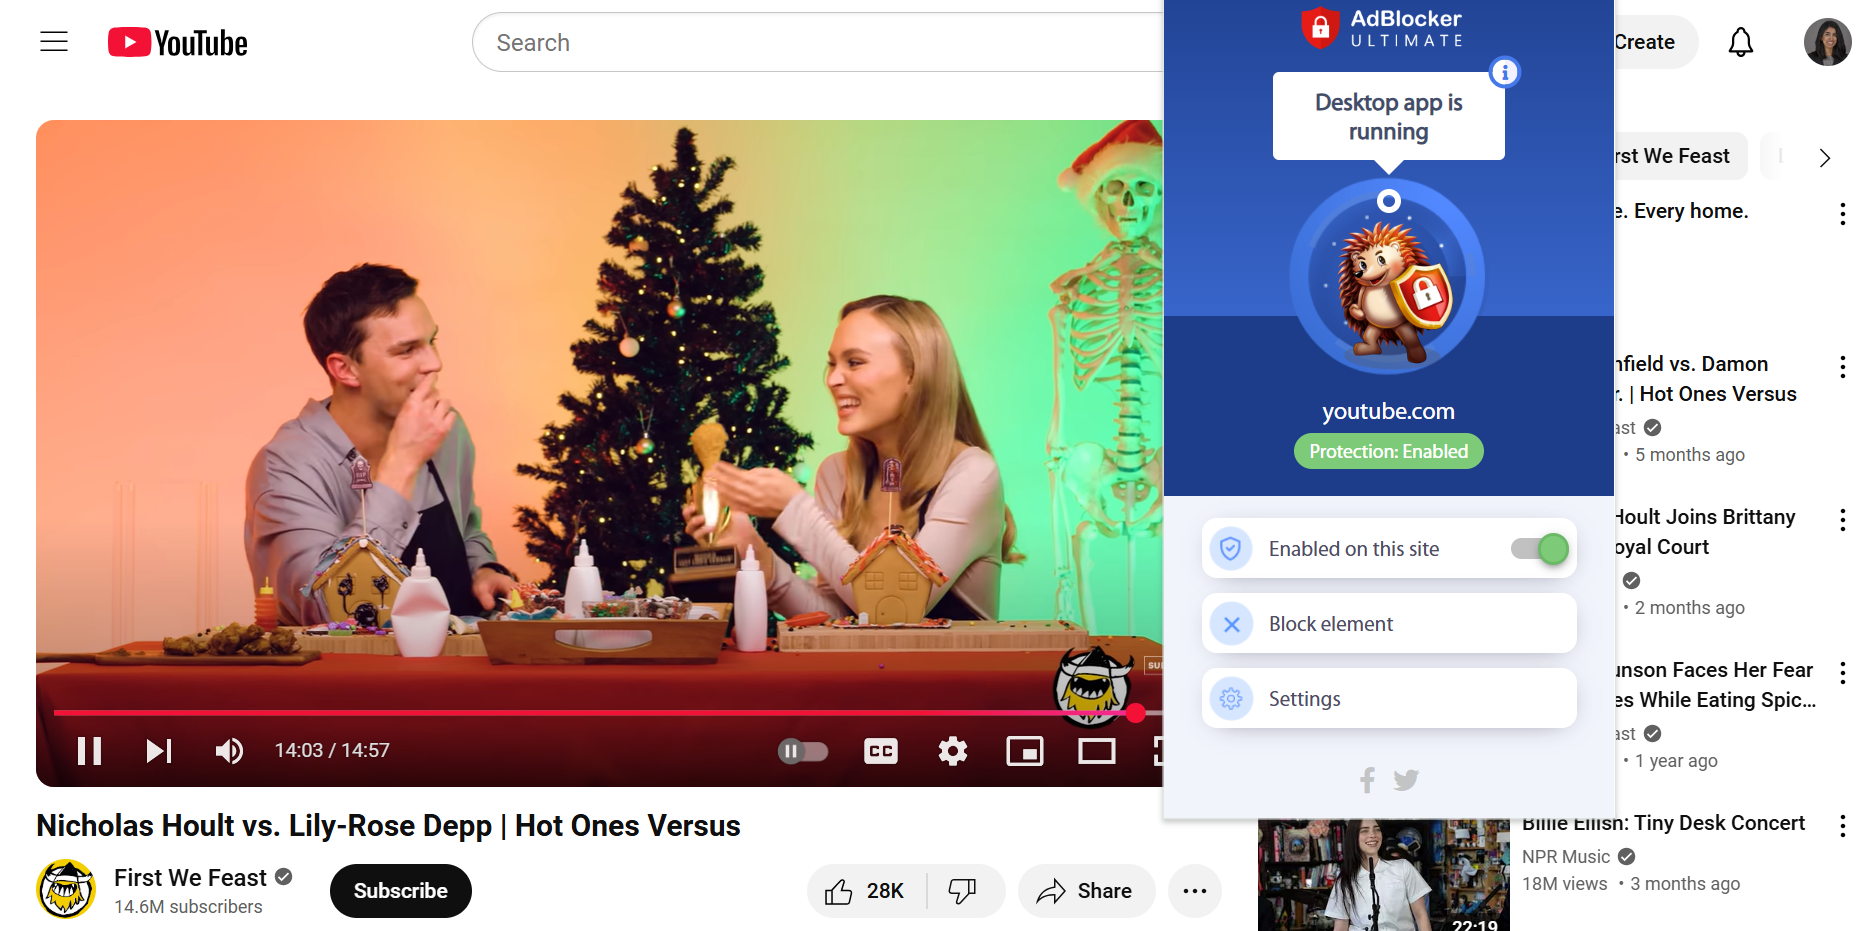The width and height of the screenshot is (1874, 931).
Task: Open more actions menu beside Share
Action: click(1195, 891)
